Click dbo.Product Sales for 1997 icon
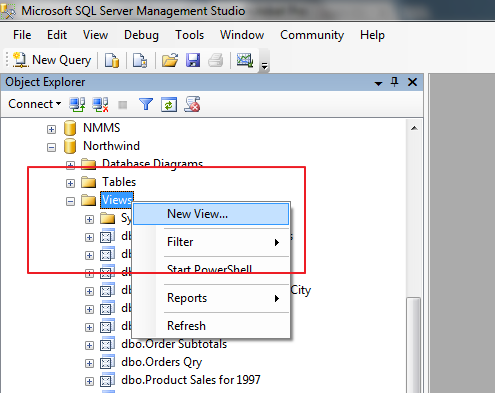495x393 pixels. click(x=107, y=381)
